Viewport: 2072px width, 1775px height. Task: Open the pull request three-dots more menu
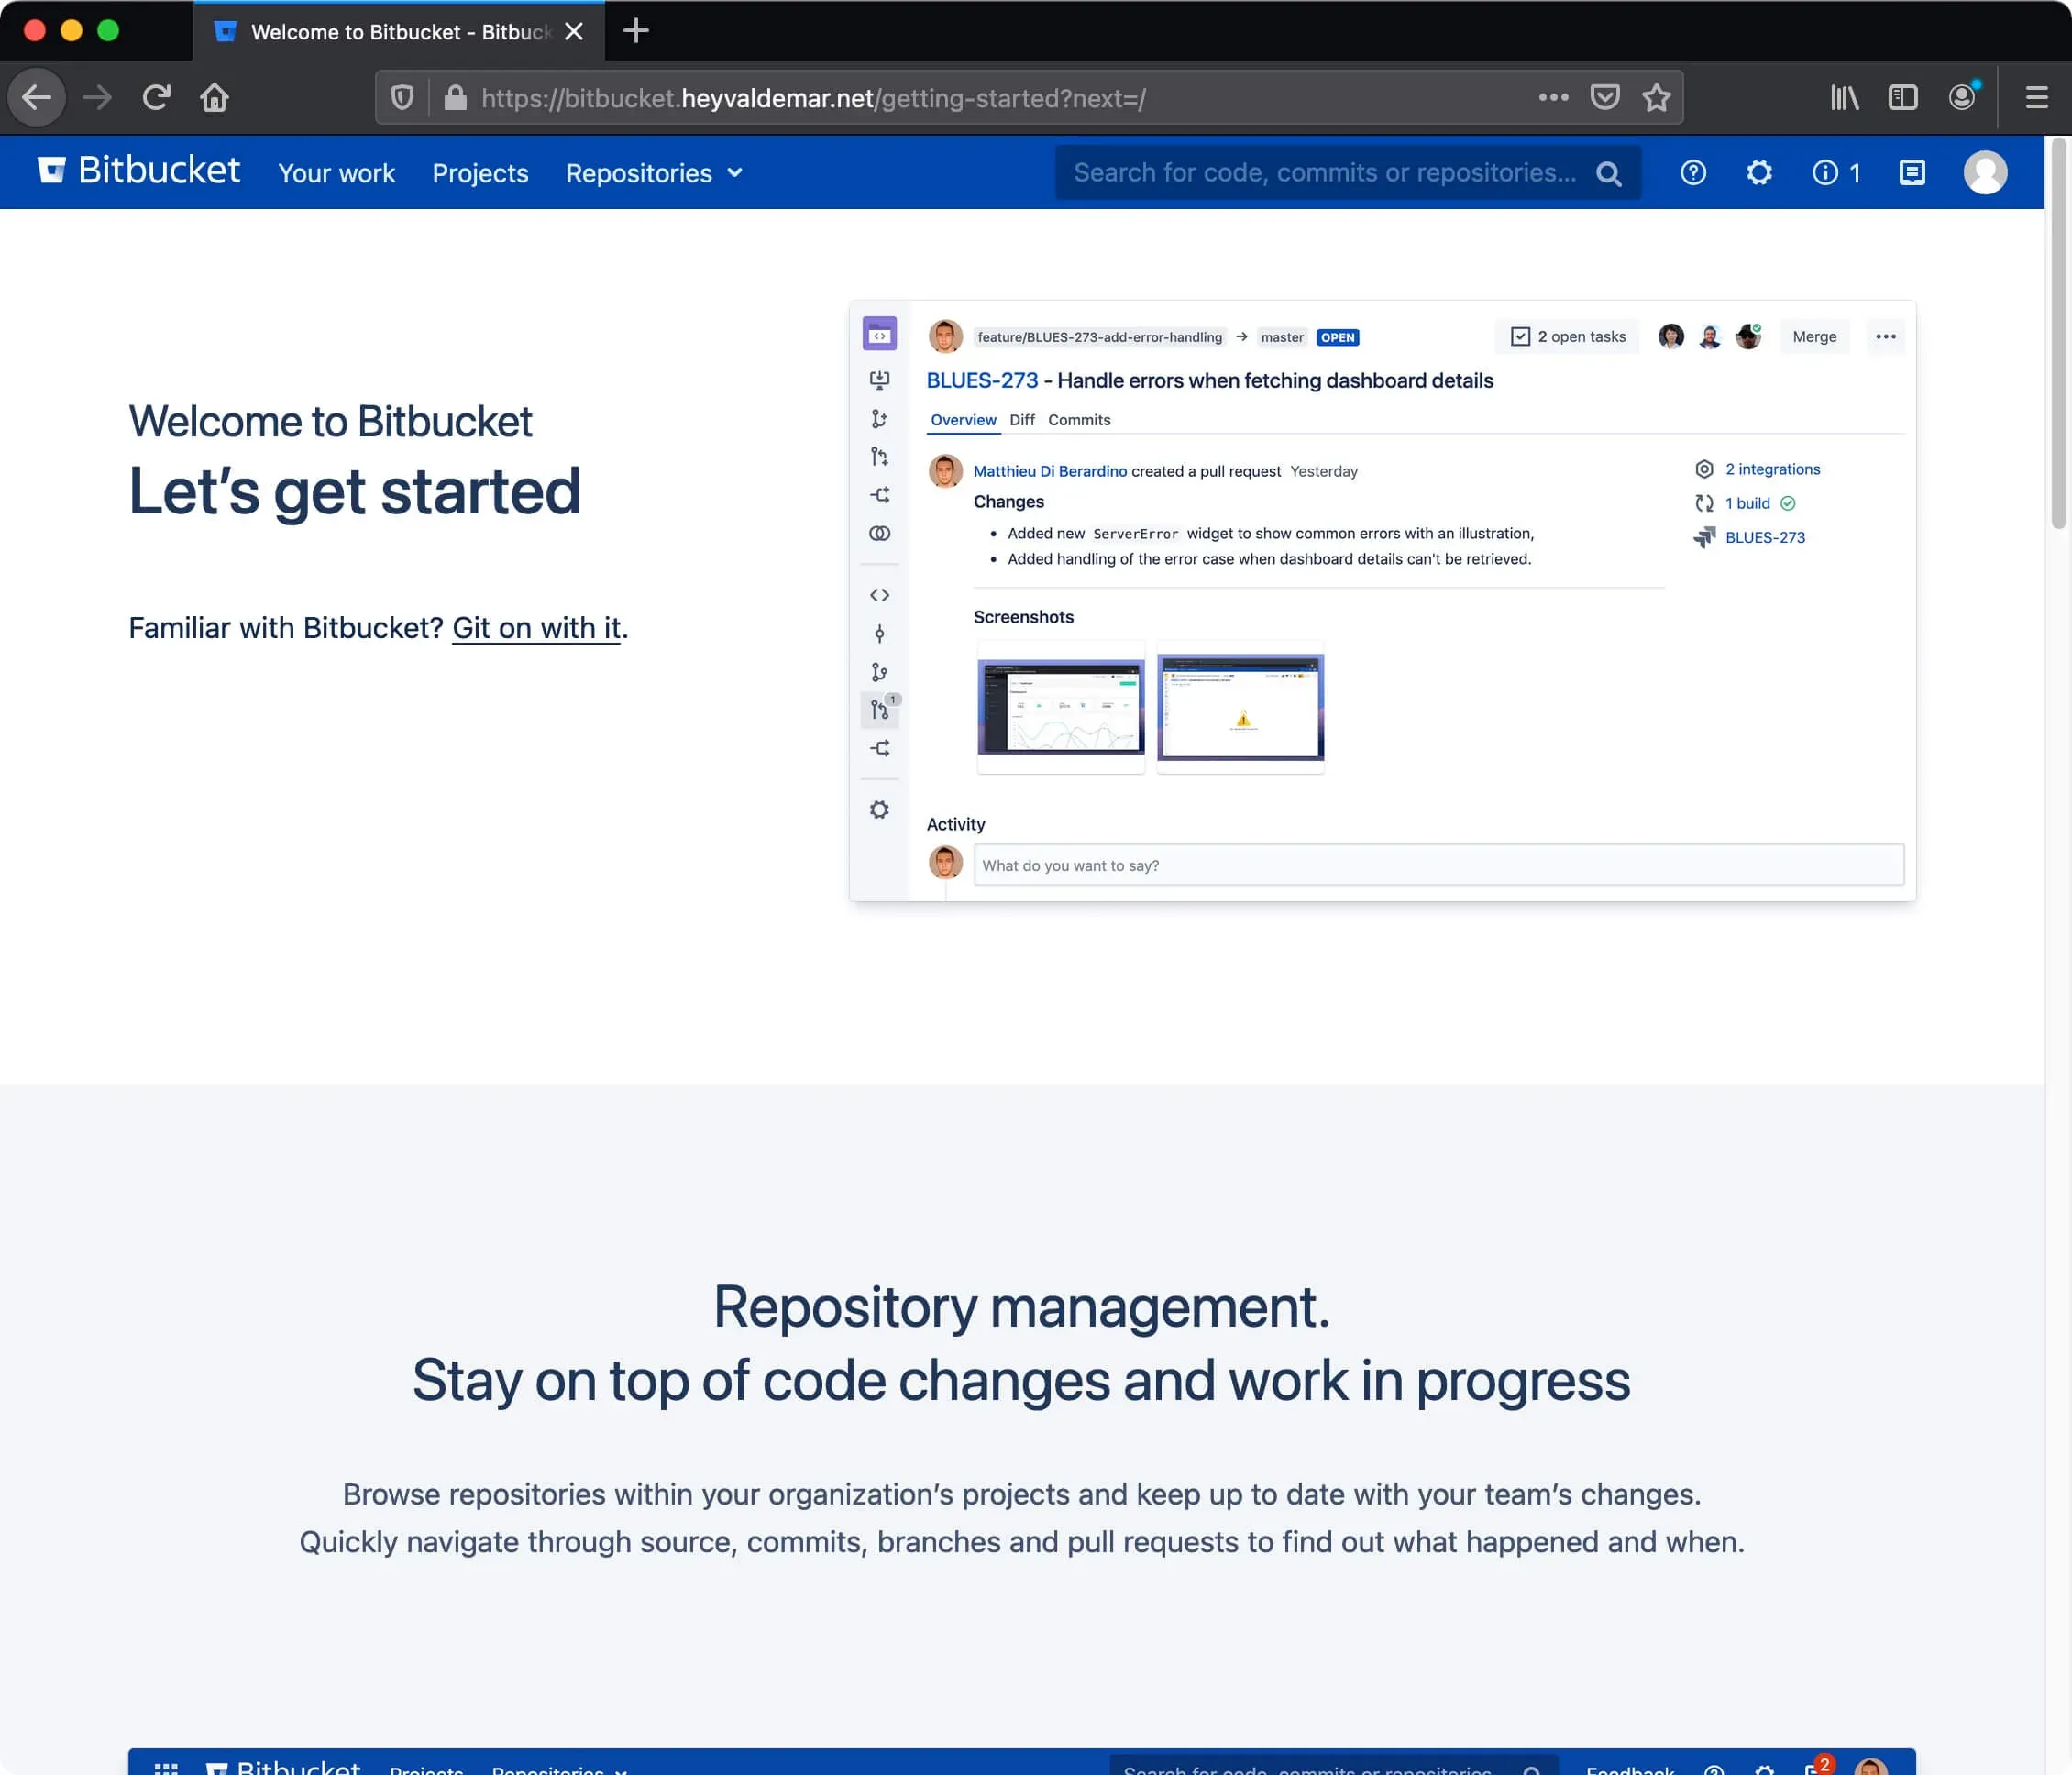(x=1885, y=337)
